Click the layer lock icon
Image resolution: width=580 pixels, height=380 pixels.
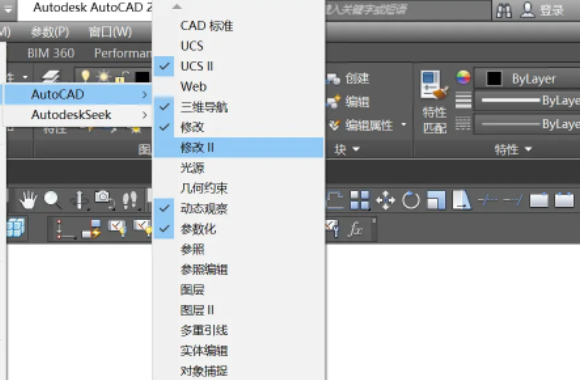click(121, 77)
